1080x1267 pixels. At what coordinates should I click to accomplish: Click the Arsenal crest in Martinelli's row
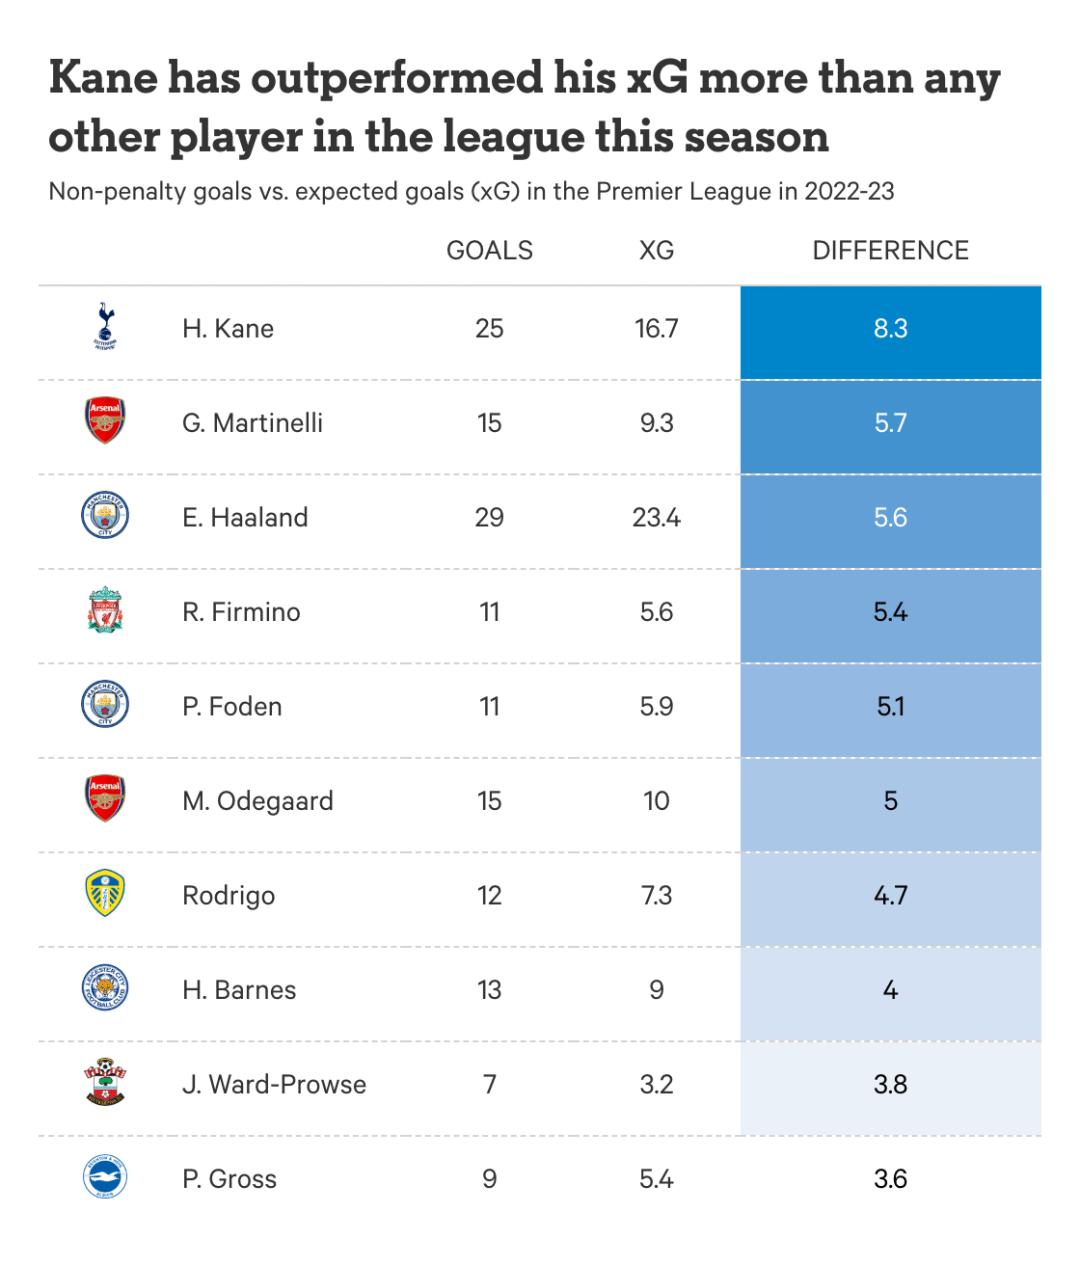(105, 422)
